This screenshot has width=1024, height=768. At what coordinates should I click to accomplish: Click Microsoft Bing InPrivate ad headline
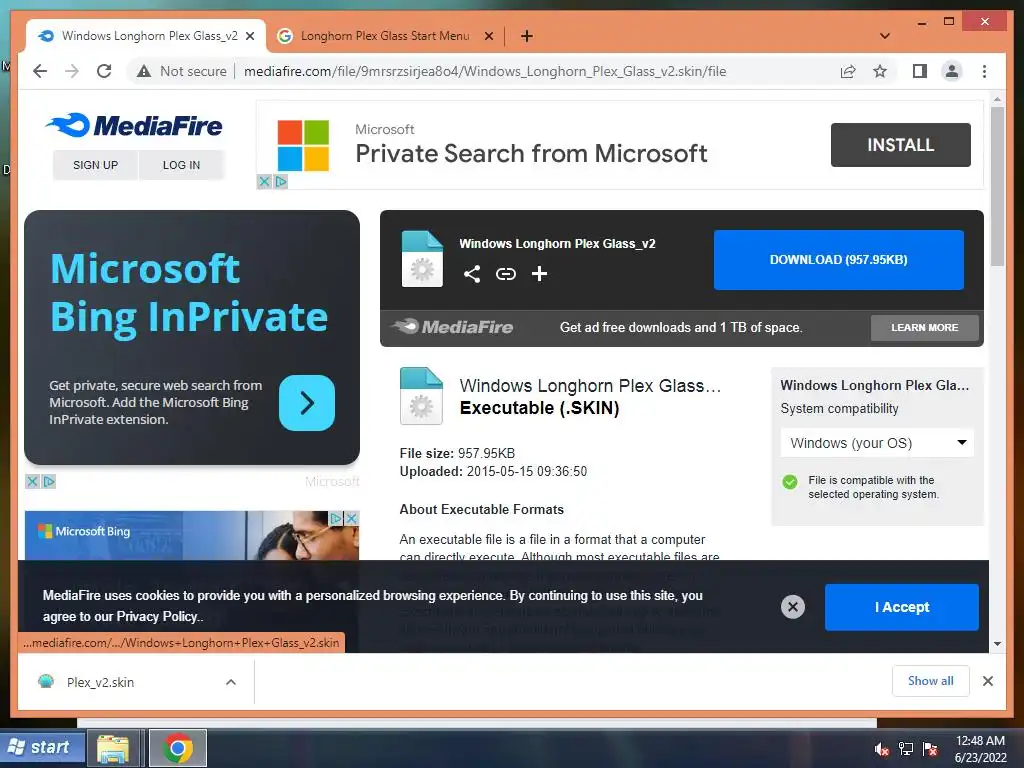pos(189,293)
